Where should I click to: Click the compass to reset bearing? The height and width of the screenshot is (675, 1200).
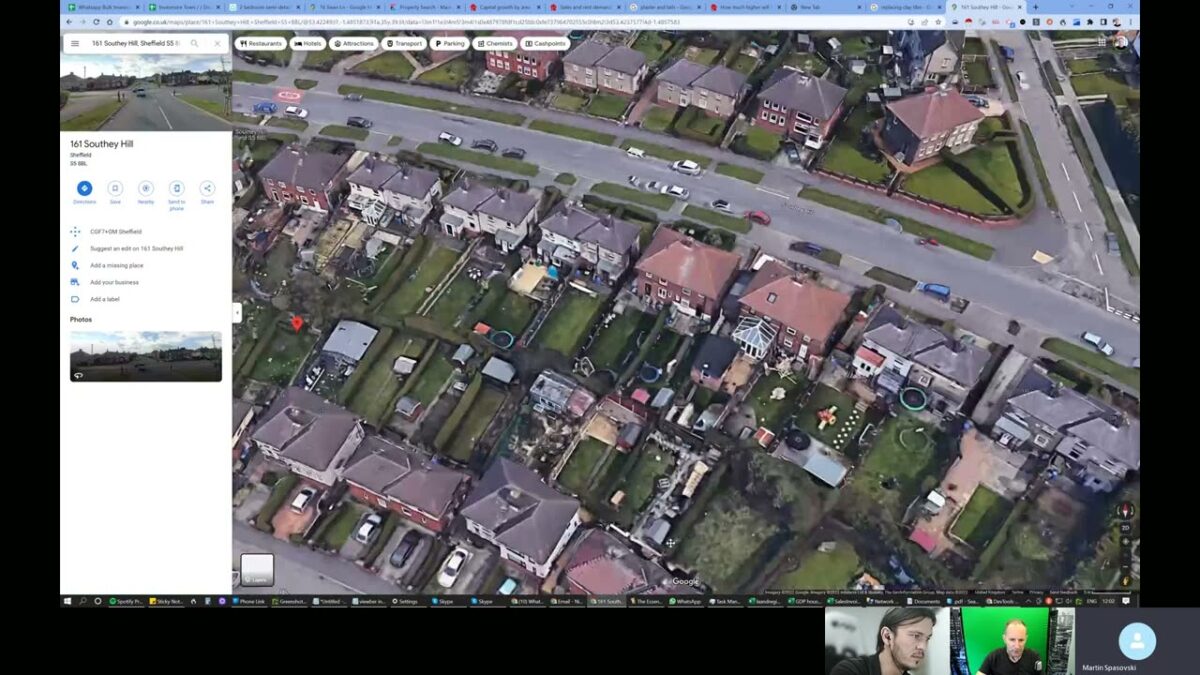[x=1125, y=511]
